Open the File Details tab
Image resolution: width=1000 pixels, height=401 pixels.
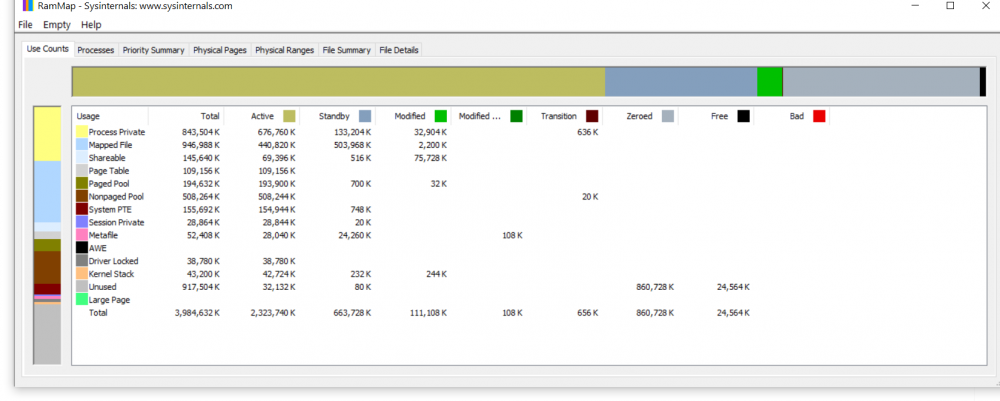399,50
